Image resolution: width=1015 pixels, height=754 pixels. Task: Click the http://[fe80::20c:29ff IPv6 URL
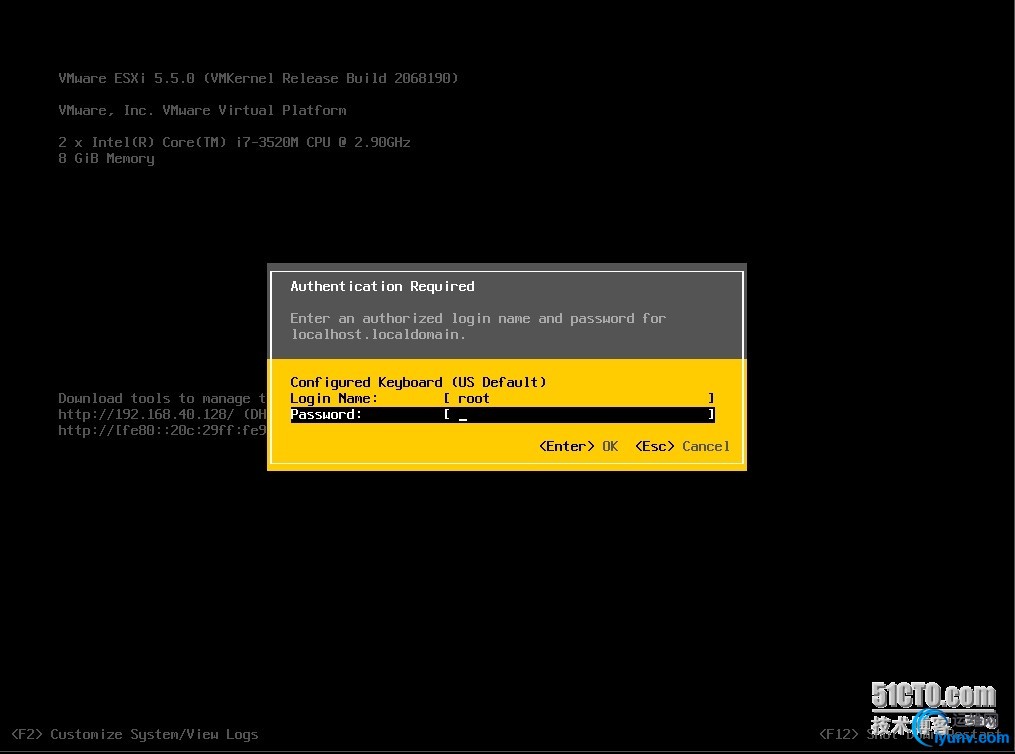point(162,430)
